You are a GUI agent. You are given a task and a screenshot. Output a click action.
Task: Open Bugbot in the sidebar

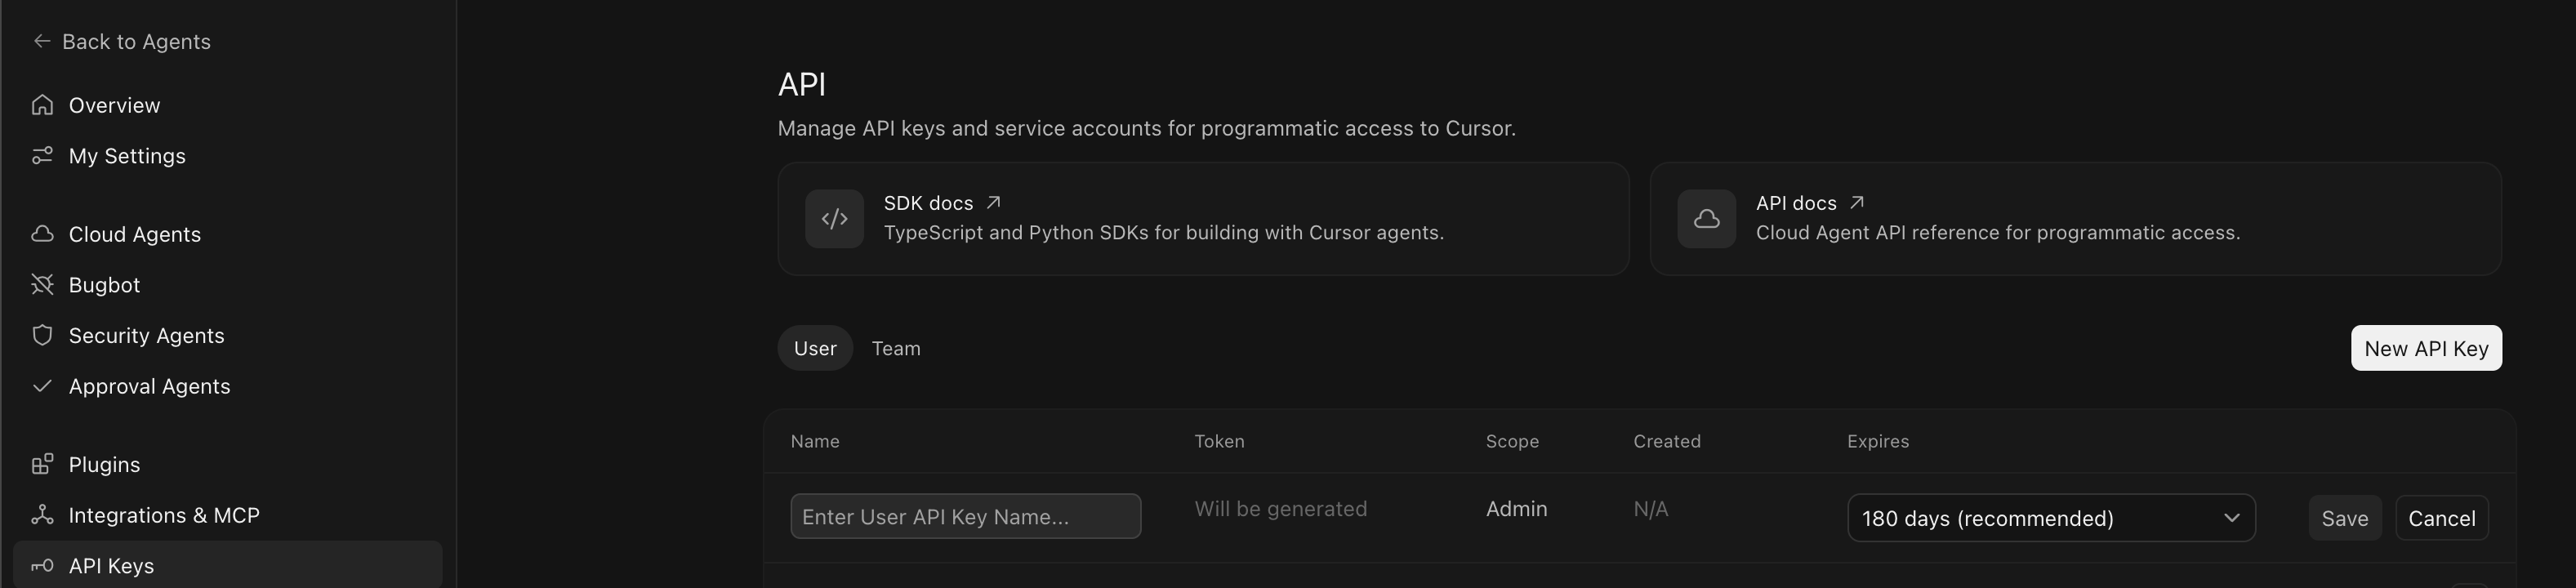(228, 285)
